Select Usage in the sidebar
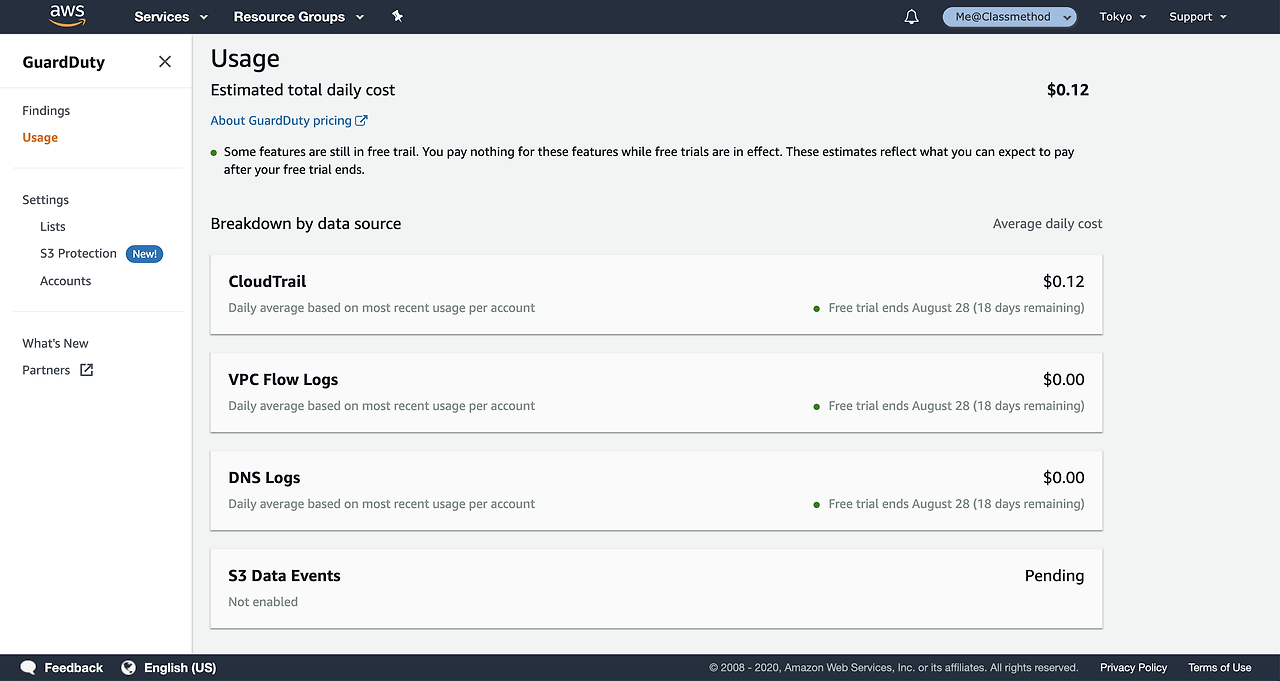1280x681 pixels. coord(40,138)
